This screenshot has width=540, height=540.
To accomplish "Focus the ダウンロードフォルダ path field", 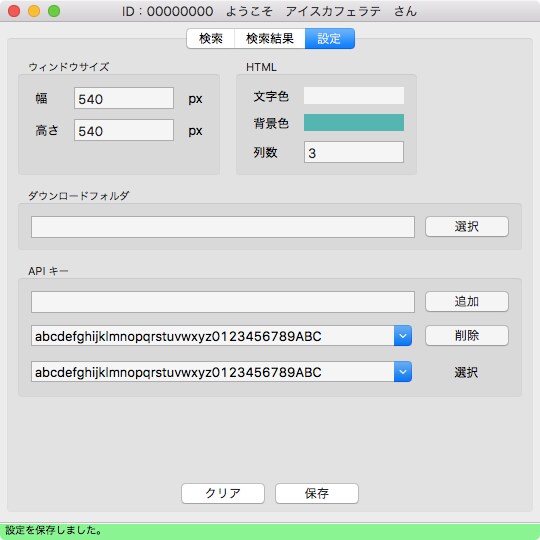I will [x=223, y=227].
